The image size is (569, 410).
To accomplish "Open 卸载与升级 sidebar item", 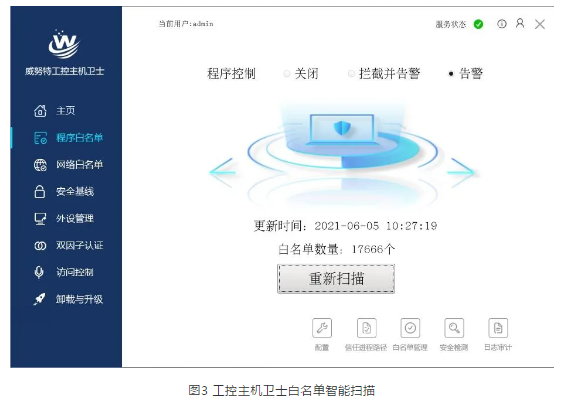I will (68, 299).
